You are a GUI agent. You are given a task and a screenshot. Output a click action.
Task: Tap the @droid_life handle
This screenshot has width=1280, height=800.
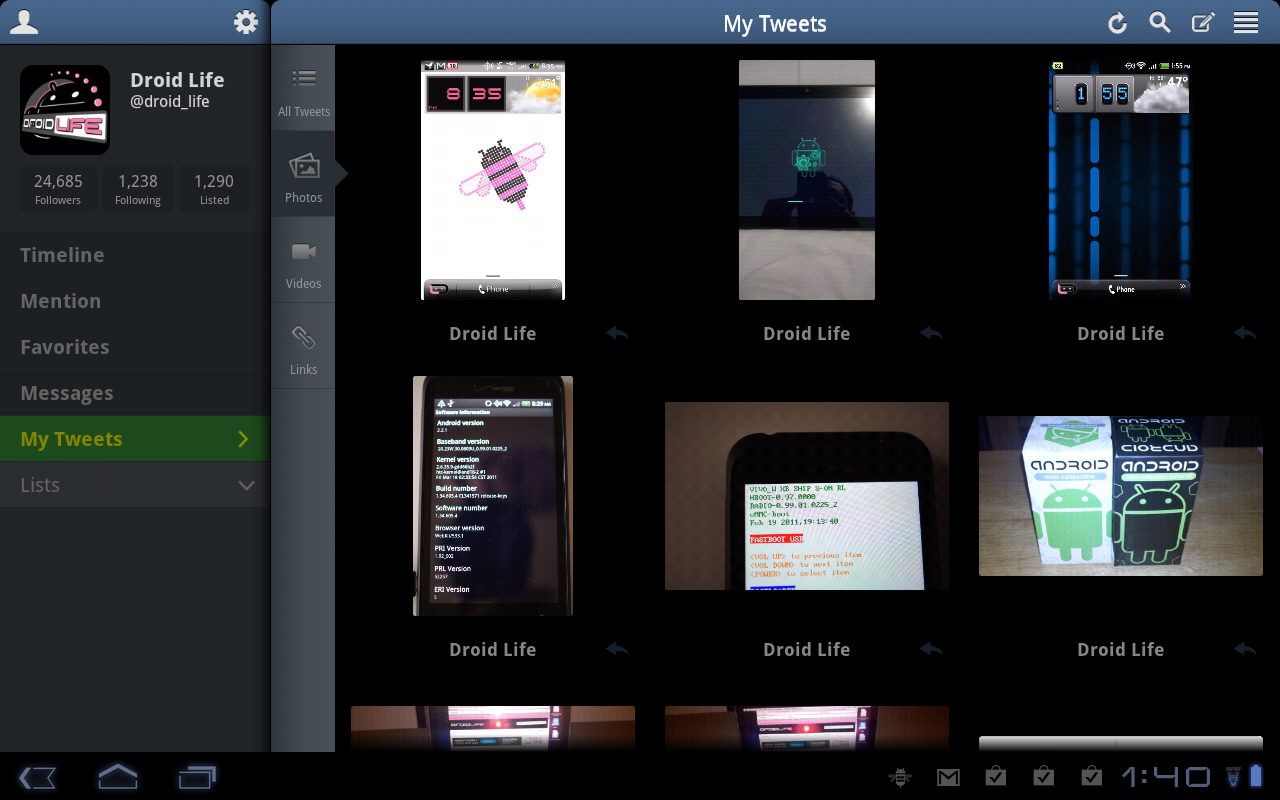170,102
